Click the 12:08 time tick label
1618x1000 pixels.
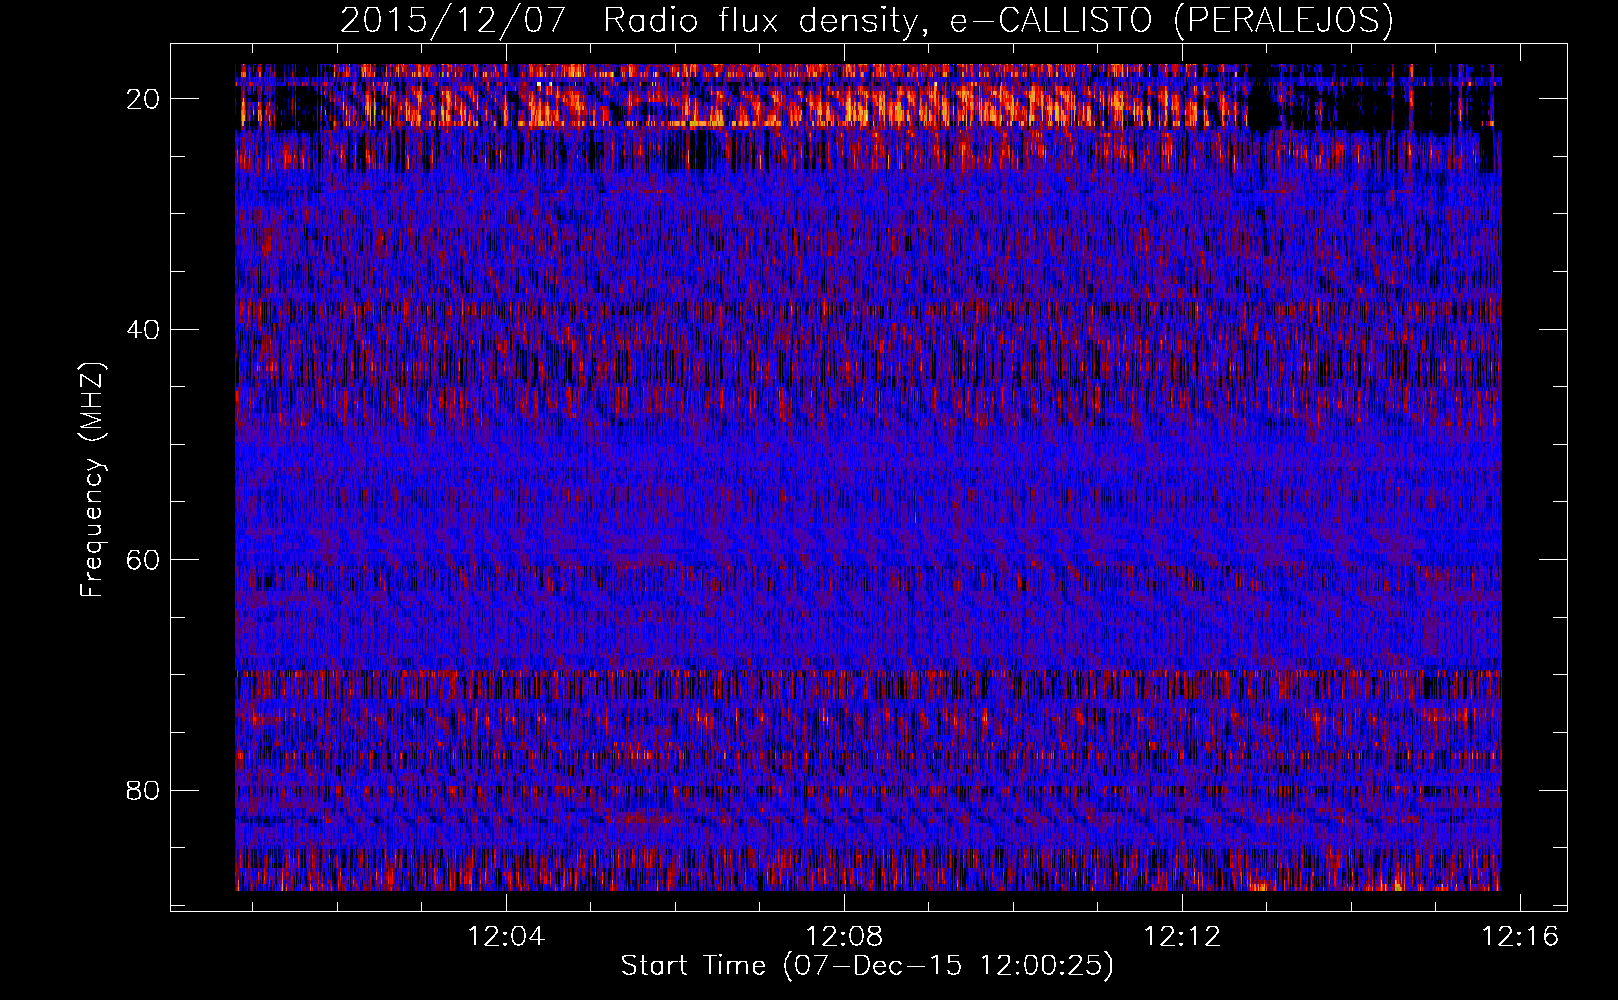coord(845,936)
